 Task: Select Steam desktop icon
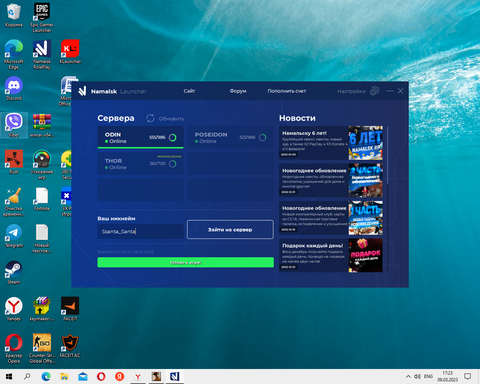coord(14,272)
